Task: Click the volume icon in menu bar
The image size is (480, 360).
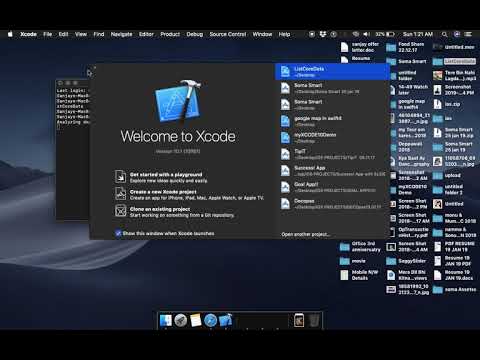Action: coord(366,34)
